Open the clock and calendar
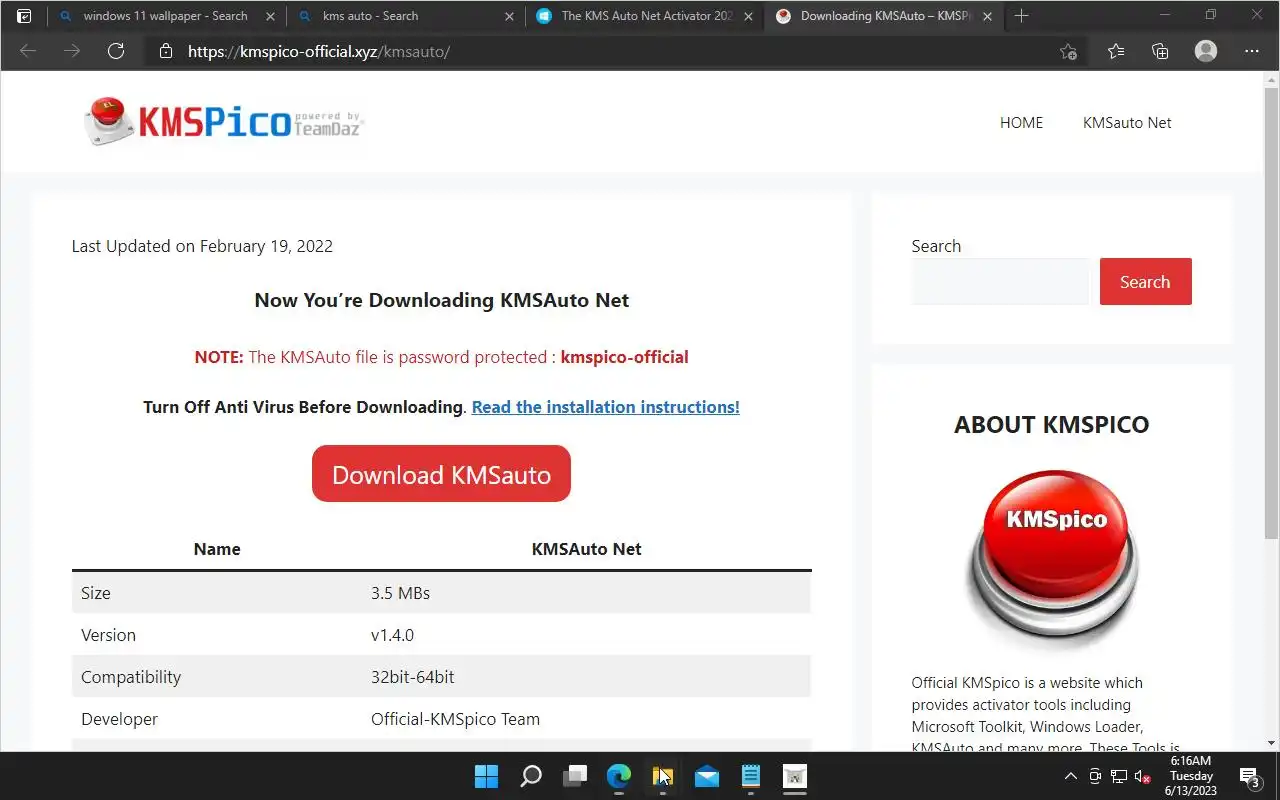 click(1191, 776)
